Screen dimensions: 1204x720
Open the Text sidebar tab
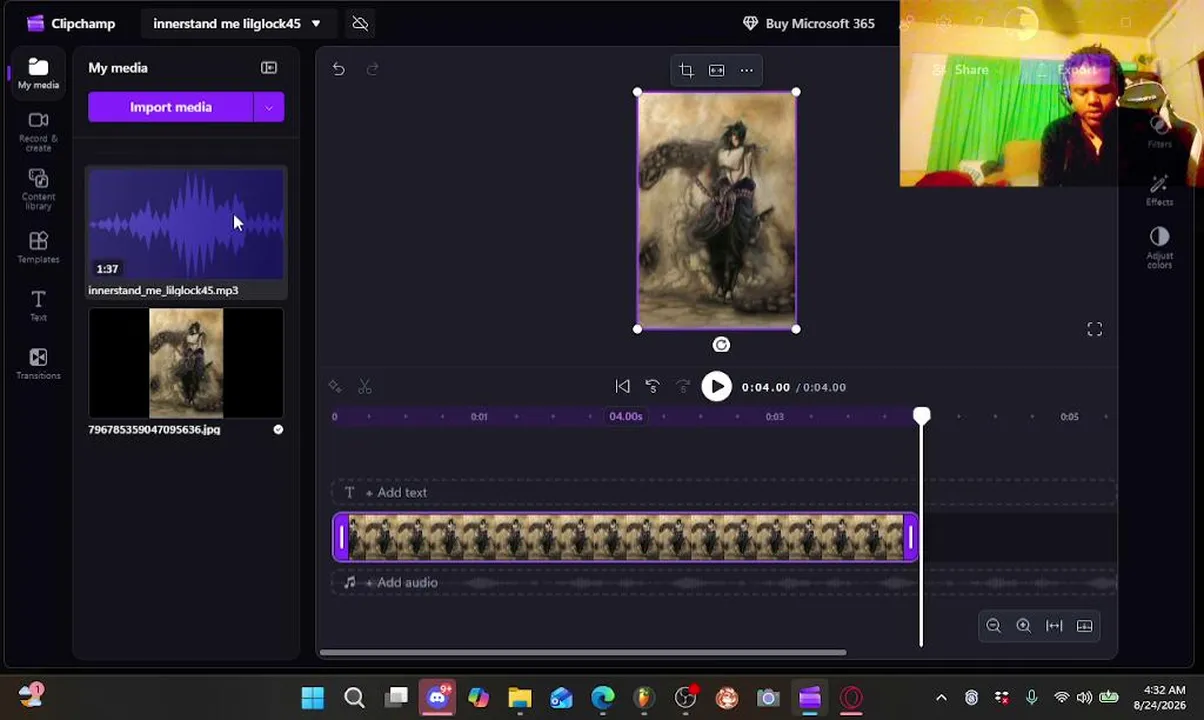pyautogui.click(x=38, y=306)
